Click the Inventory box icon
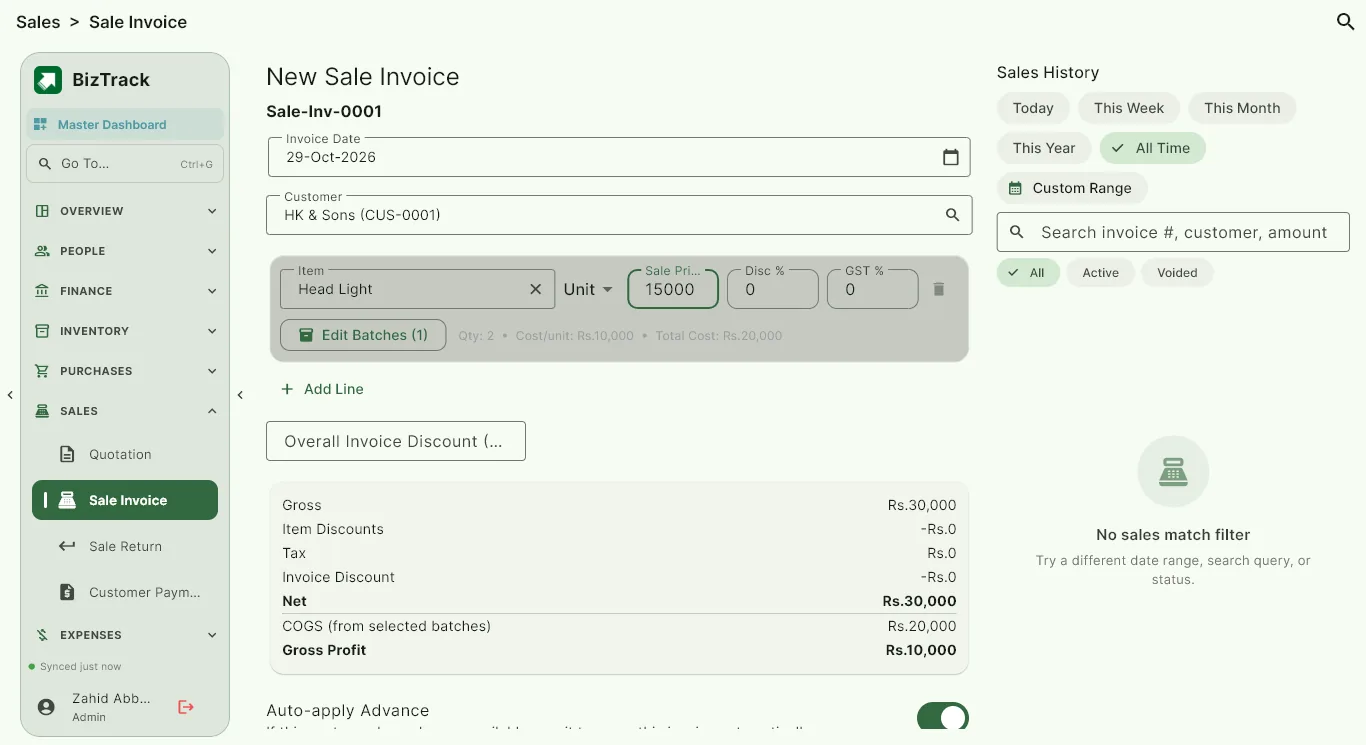Image resolution: width=1366 pixels, height=745 pixels. point(42,331)
